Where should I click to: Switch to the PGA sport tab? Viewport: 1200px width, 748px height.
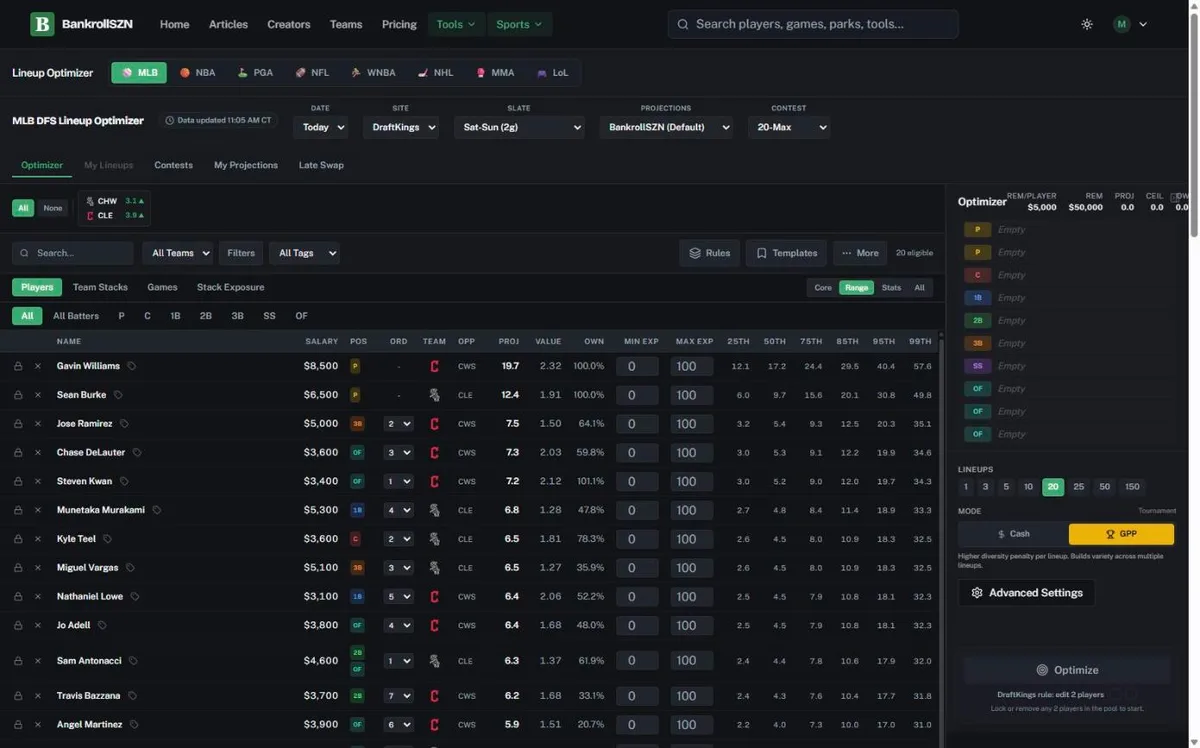click(255, 73)
